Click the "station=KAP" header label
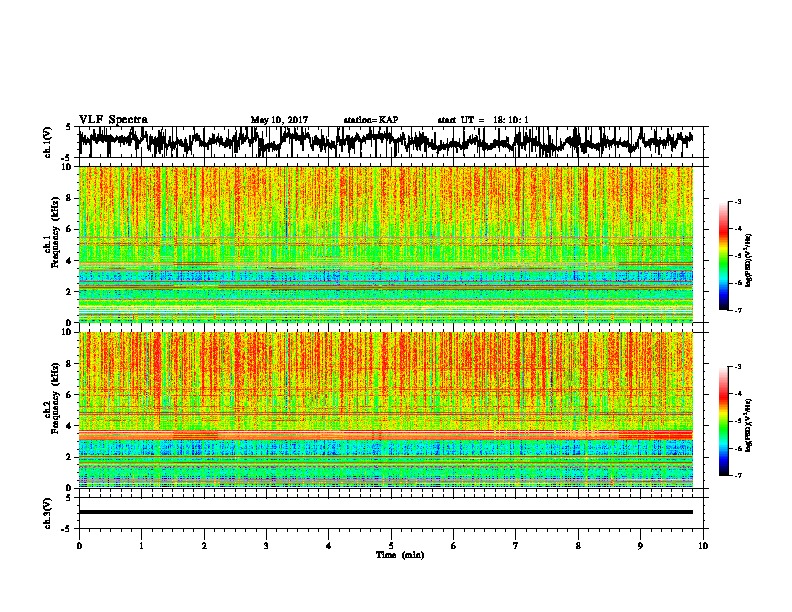The height and width of the screenshot is (612, 792). [x=371, y=120]
